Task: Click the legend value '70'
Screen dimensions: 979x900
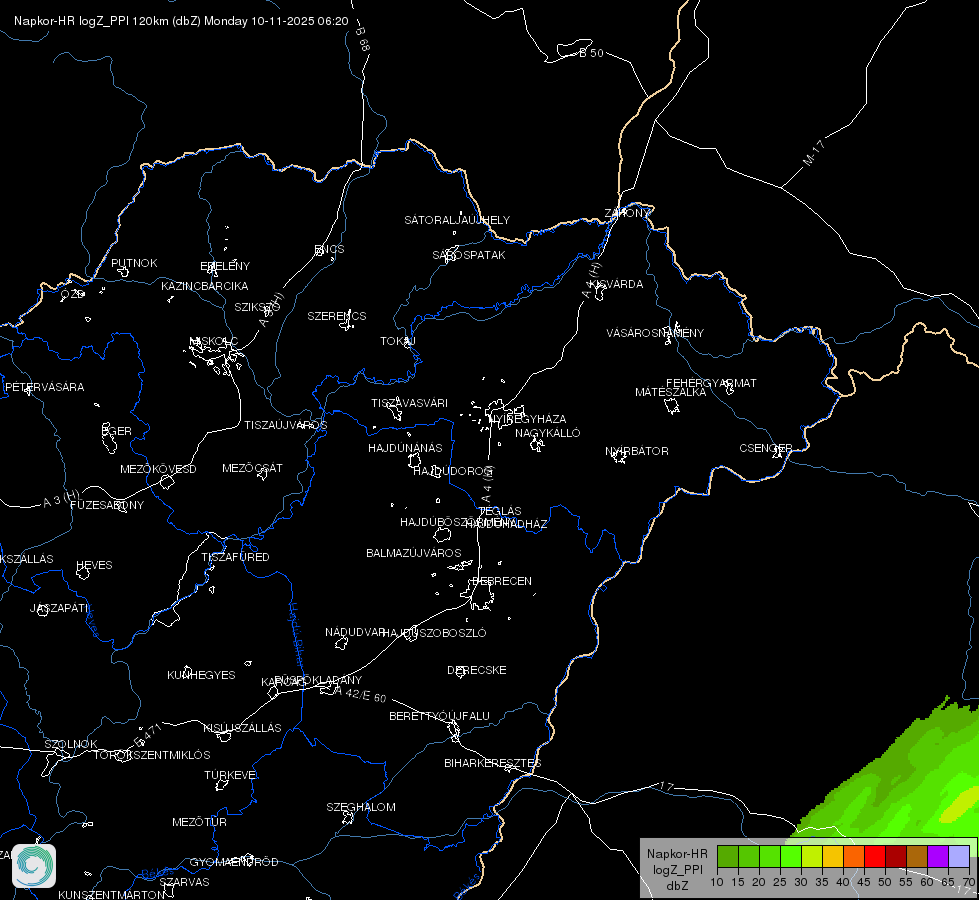Action: pos(969,882)
